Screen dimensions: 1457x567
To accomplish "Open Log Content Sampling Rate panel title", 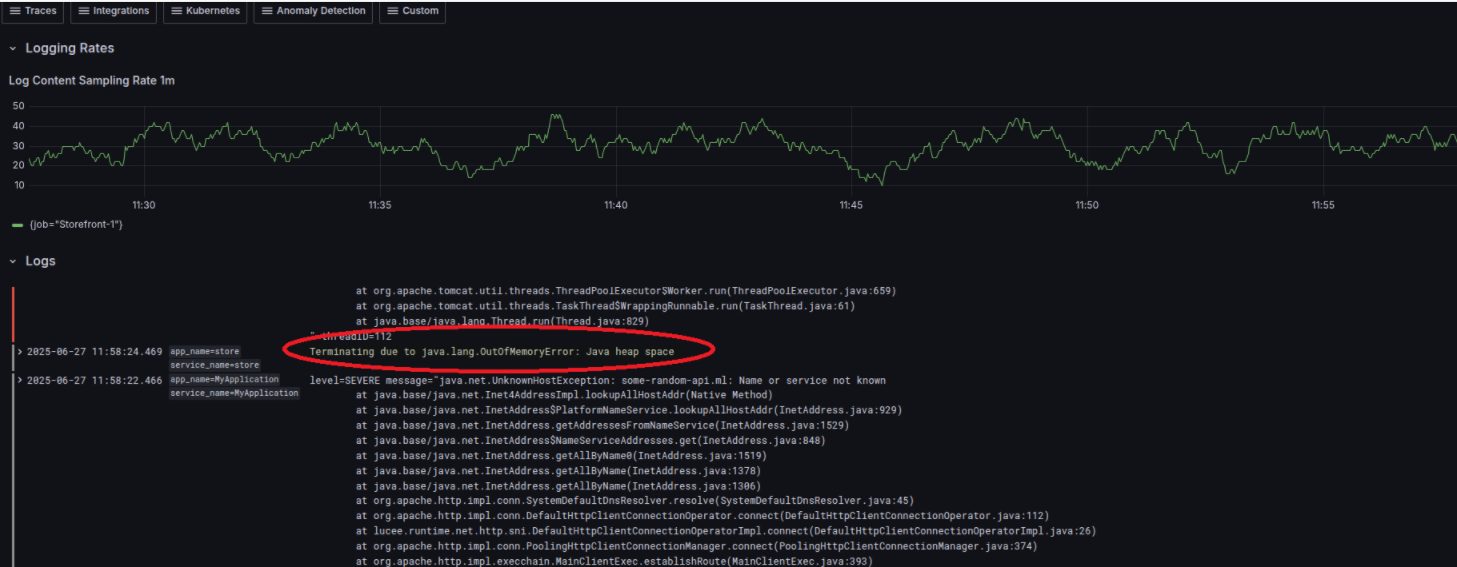I will click(91, 80).
